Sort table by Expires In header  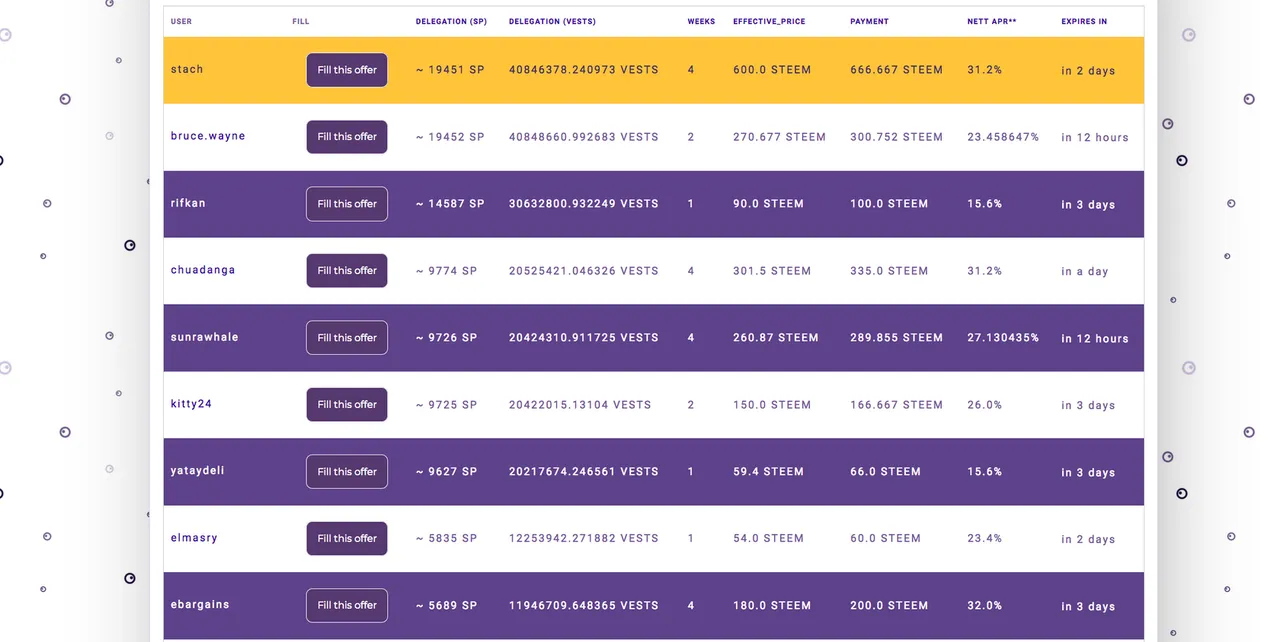[x=1084, y=21]
